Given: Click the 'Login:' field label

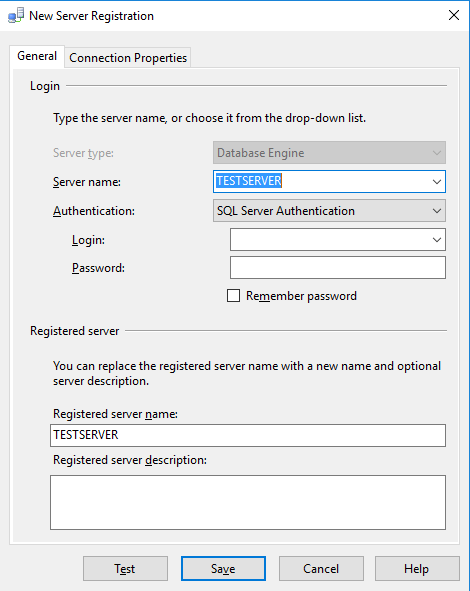Looking at the screenshot, I should pyautogui.click(x=88, y=240).
